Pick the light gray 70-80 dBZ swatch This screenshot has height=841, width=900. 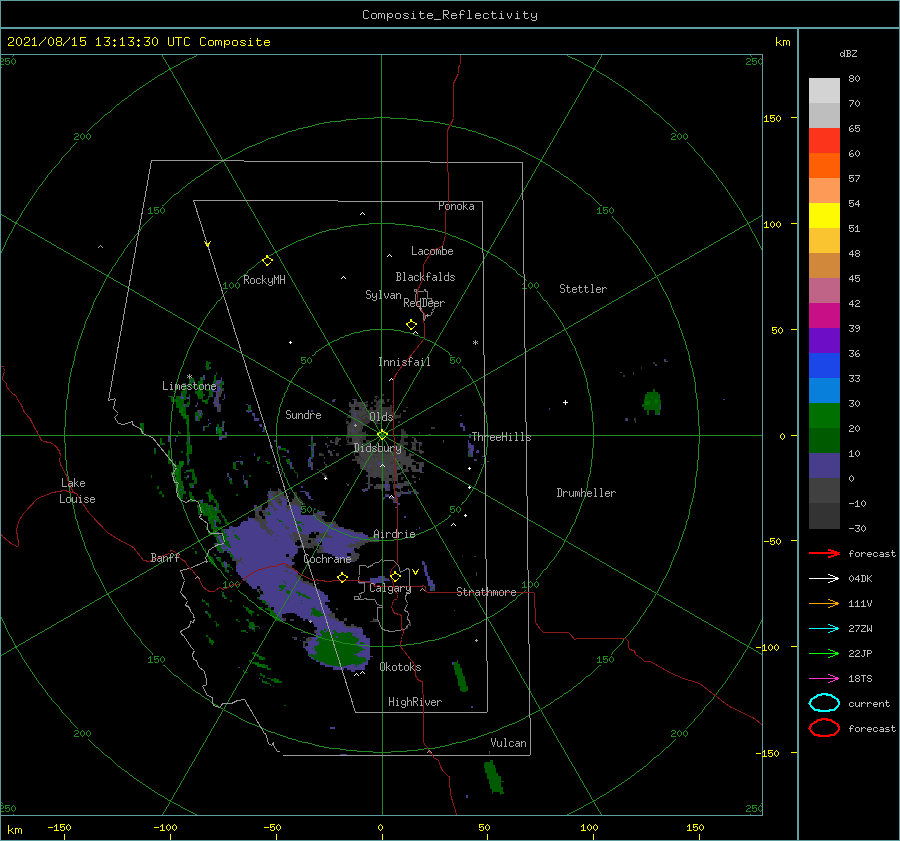click(824, 91)
